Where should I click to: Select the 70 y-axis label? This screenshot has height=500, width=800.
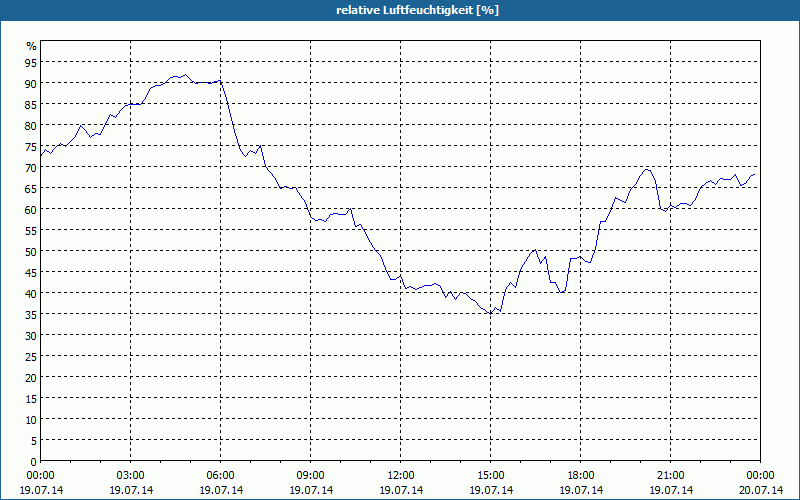[31, 167]
